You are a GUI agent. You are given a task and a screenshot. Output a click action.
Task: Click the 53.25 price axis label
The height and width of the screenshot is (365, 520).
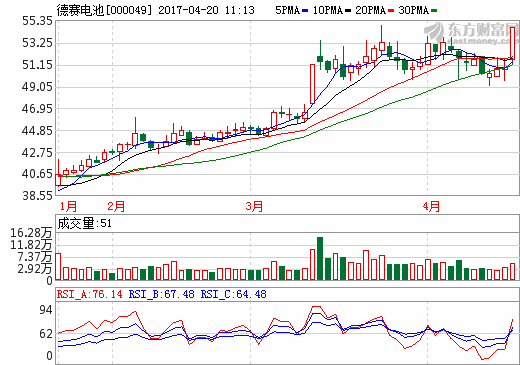pos(37,43)
